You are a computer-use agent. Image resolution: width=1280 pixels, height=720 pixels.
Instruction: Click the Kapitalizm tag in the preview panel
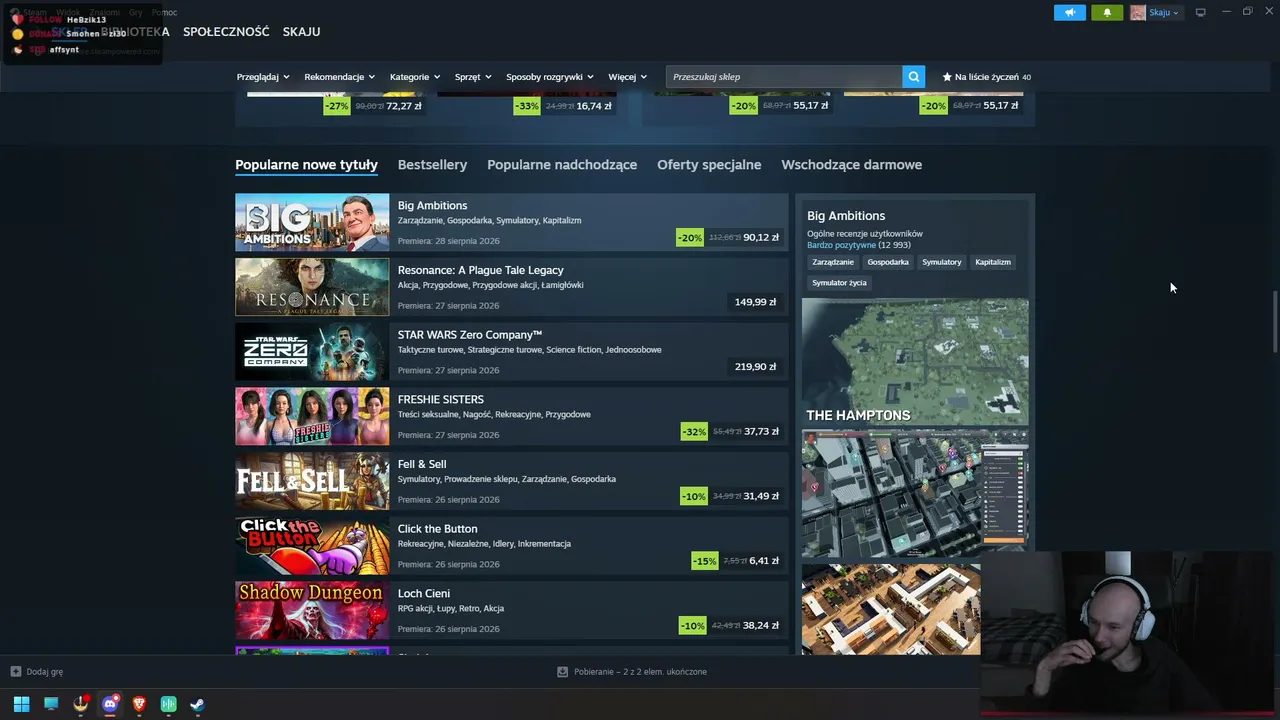tap(993, 262)
